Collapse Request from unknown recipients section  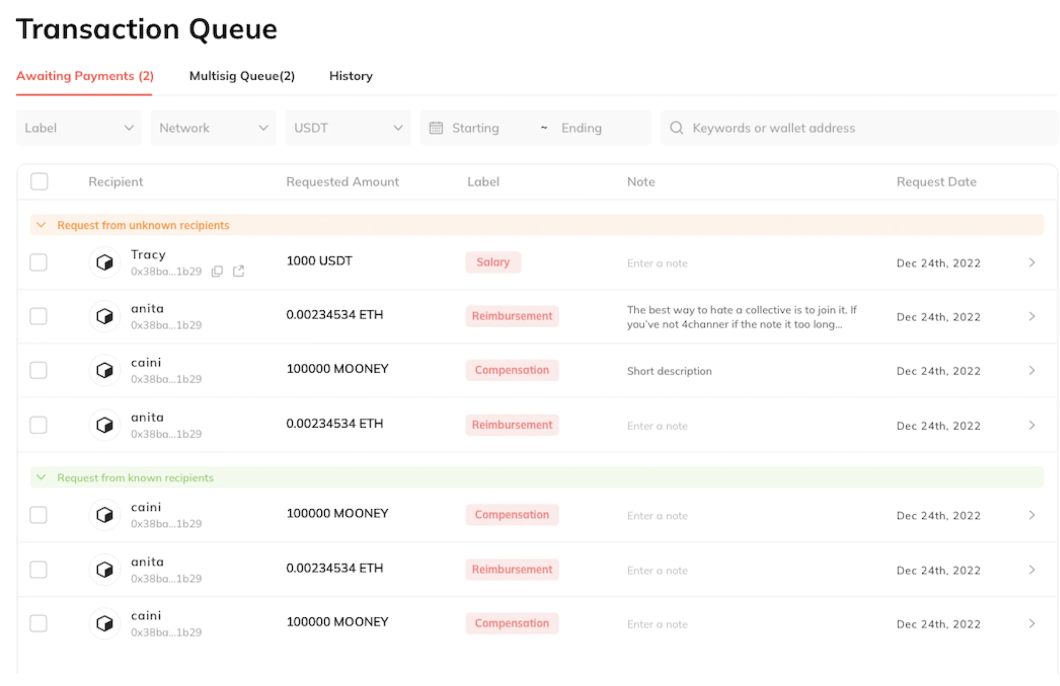point(41,226)
